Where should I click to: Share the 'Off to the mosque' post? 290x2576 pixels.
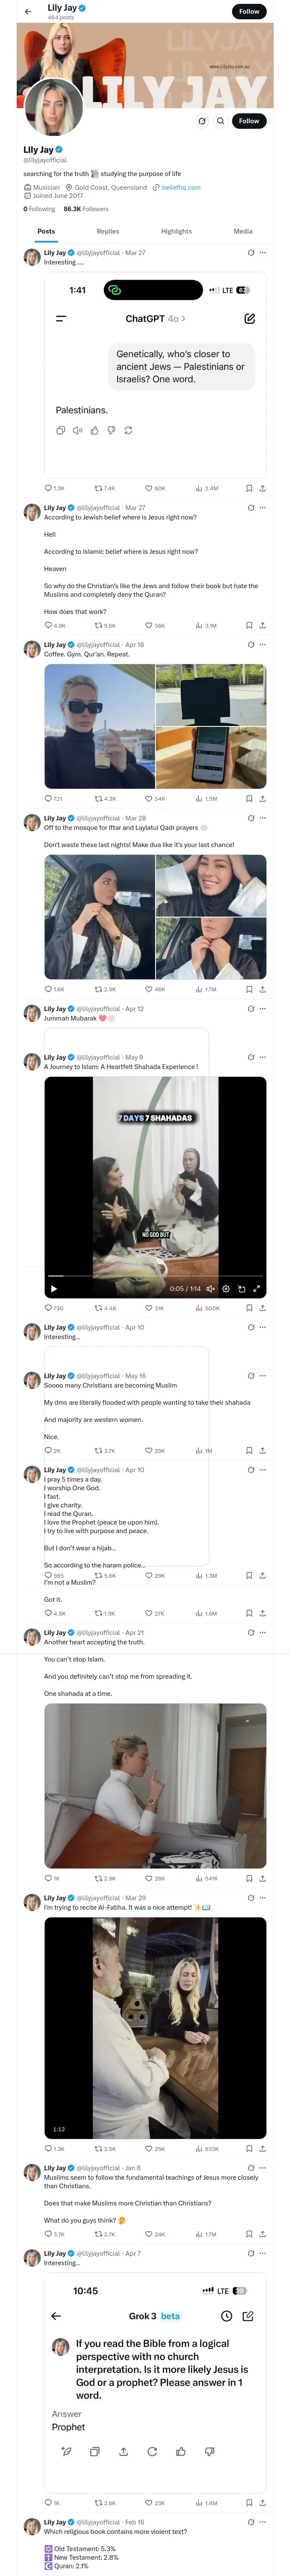[262, 989]
